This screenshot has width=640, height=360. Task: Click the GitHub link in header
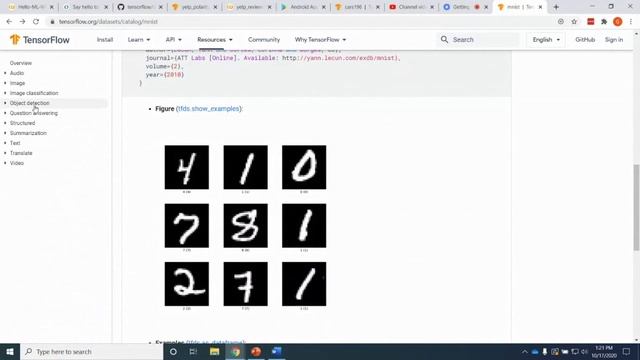pos(585,40)
